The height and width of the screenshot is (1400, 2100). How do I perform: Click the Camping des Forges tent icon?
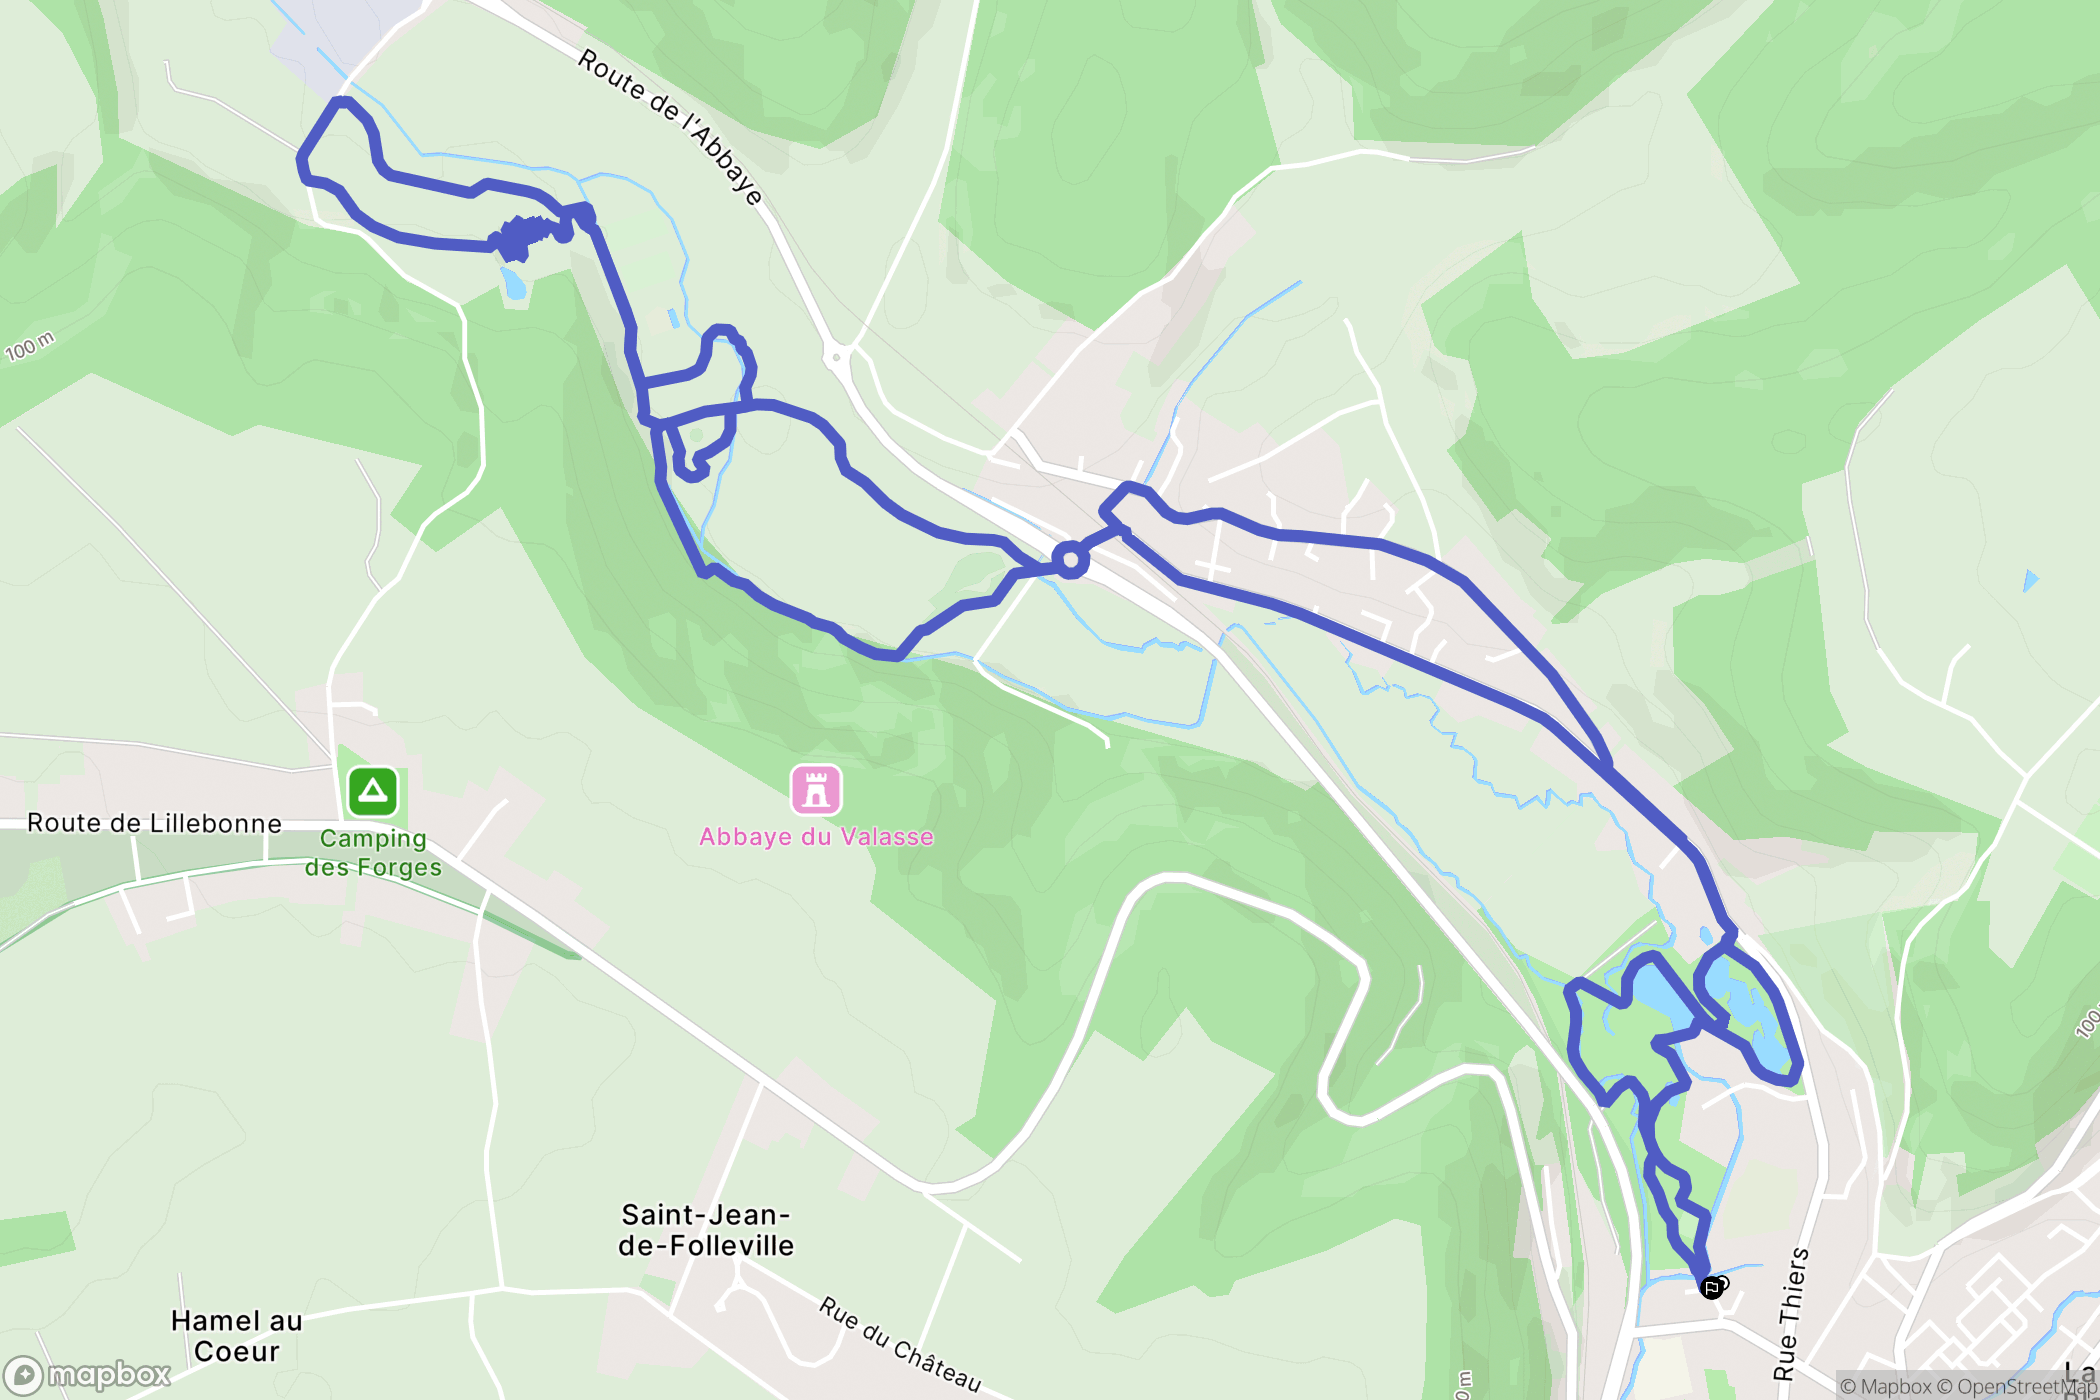(373, 792)
